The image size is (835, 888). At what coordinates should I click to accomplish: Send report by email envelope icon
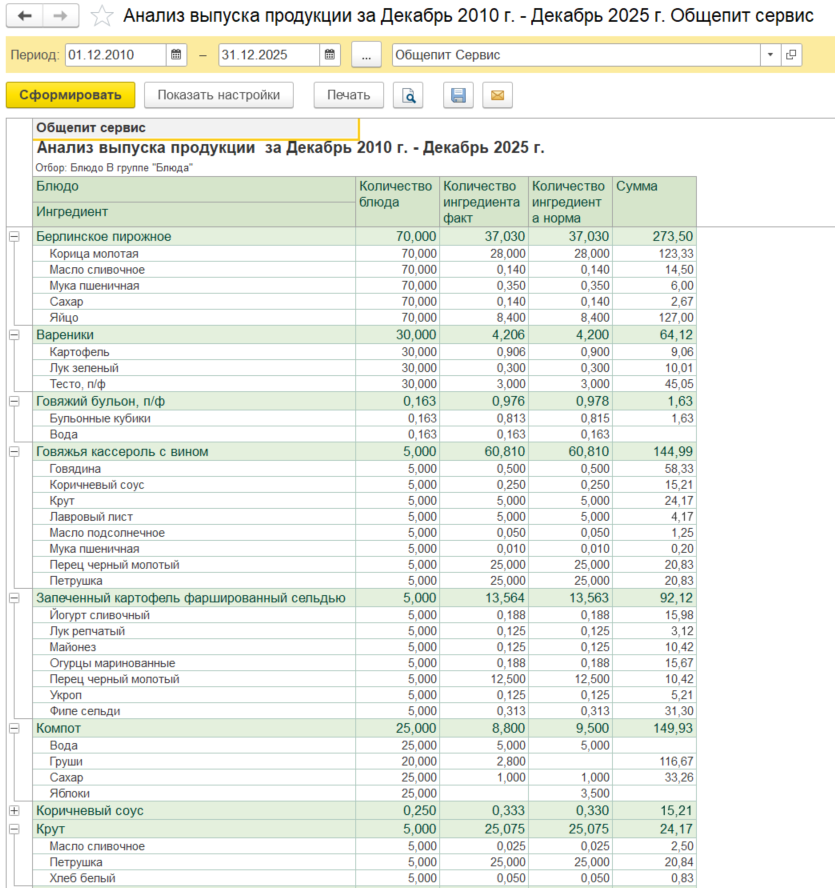[x=496, y=95]
